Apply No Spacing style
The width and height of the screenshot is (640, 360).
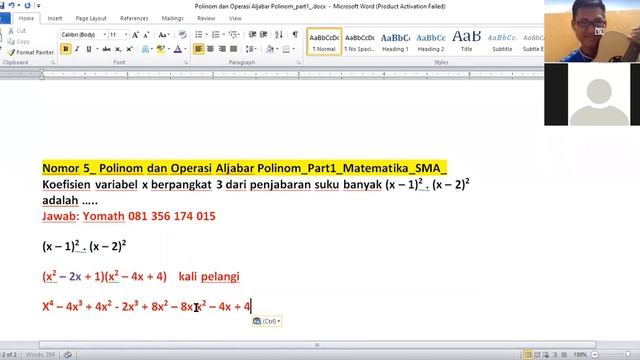coord(360,42)
